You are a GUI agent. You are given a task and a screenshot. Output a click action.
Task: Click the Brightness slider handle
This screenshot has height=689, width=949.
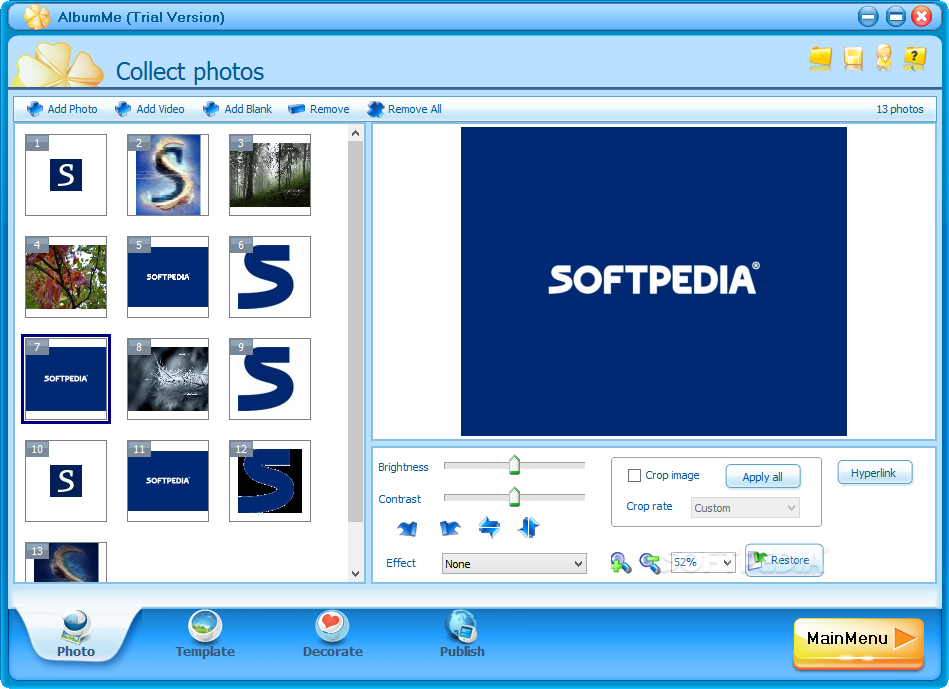click(514, 464)
